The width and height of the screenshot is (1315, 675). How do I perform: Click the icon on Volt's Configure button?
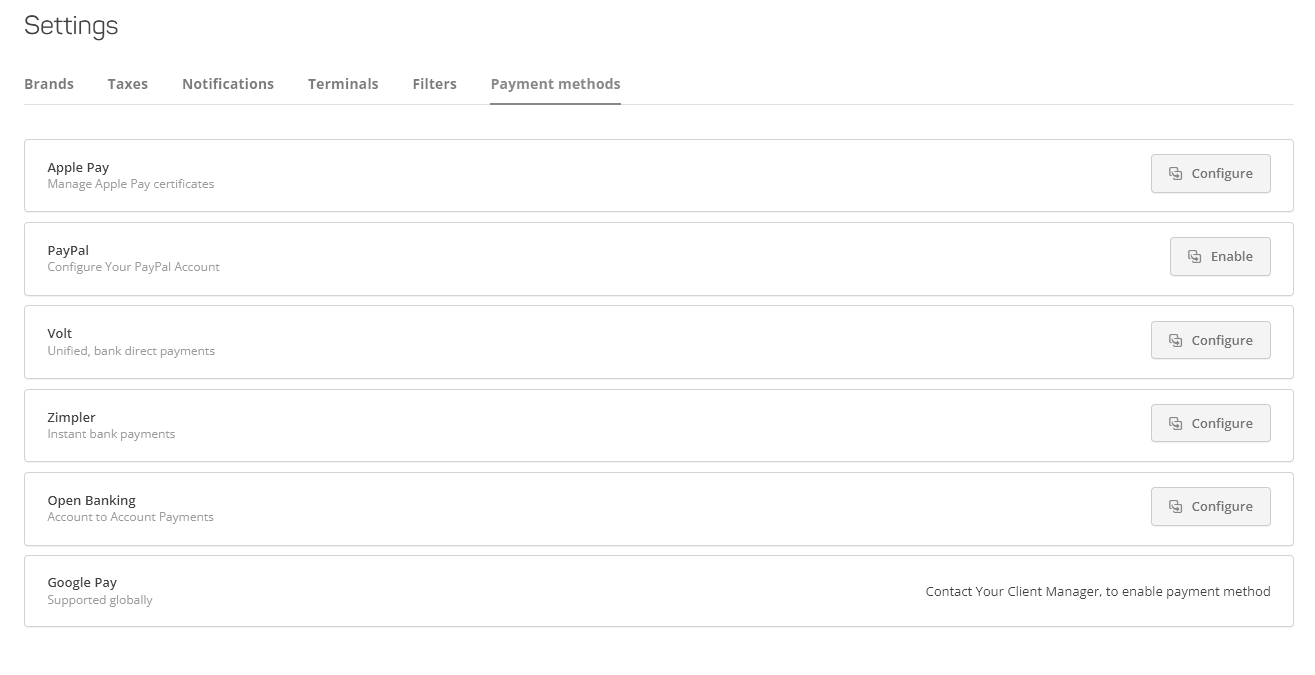tap(1174, 339)
